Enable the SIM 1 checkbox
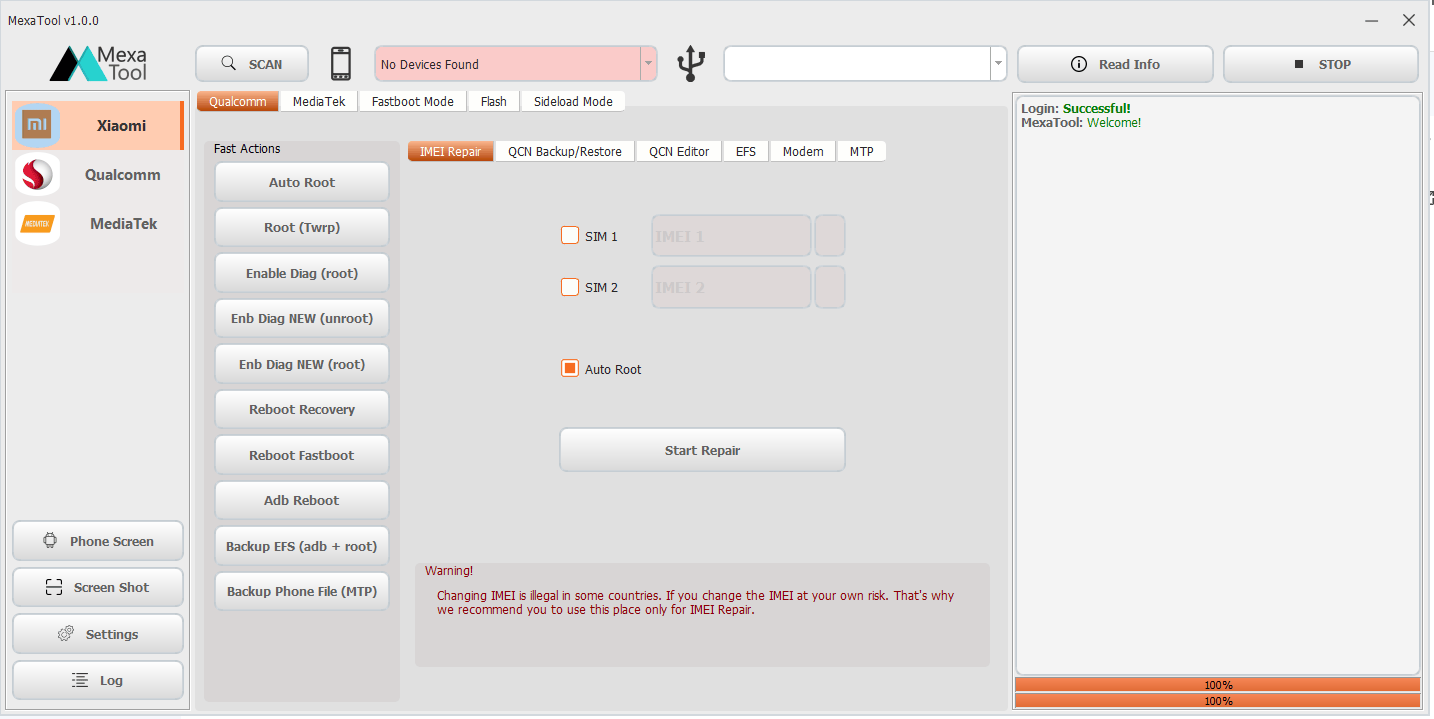Viewport: 1434px width, 719px height. click(x=570, y=235)
